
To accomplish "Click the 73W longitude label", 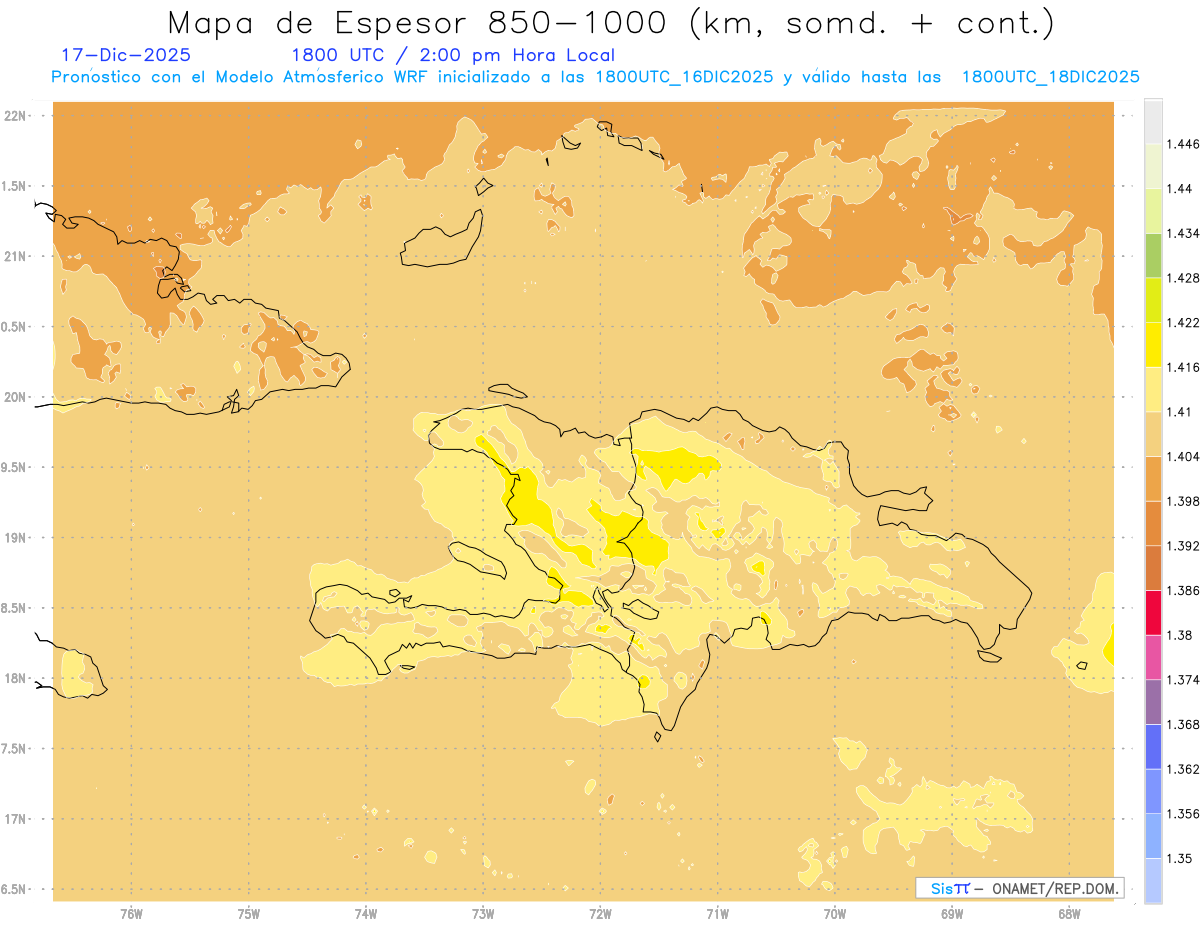I will coord(483,913).
